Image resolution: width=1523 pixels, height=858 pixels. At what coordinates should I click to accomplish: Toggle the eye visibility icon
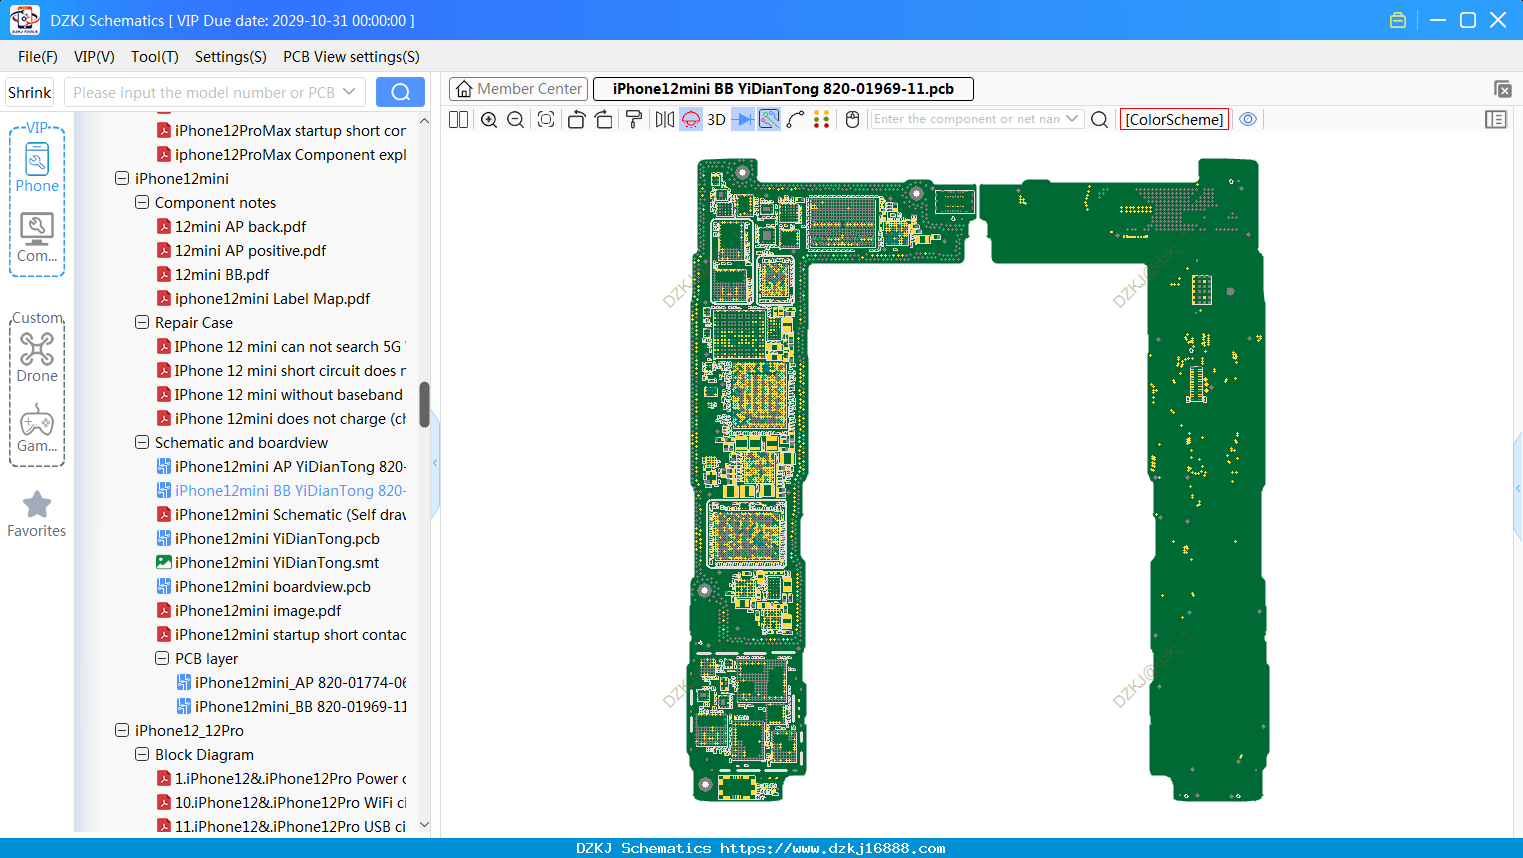tap(1248, 119)
